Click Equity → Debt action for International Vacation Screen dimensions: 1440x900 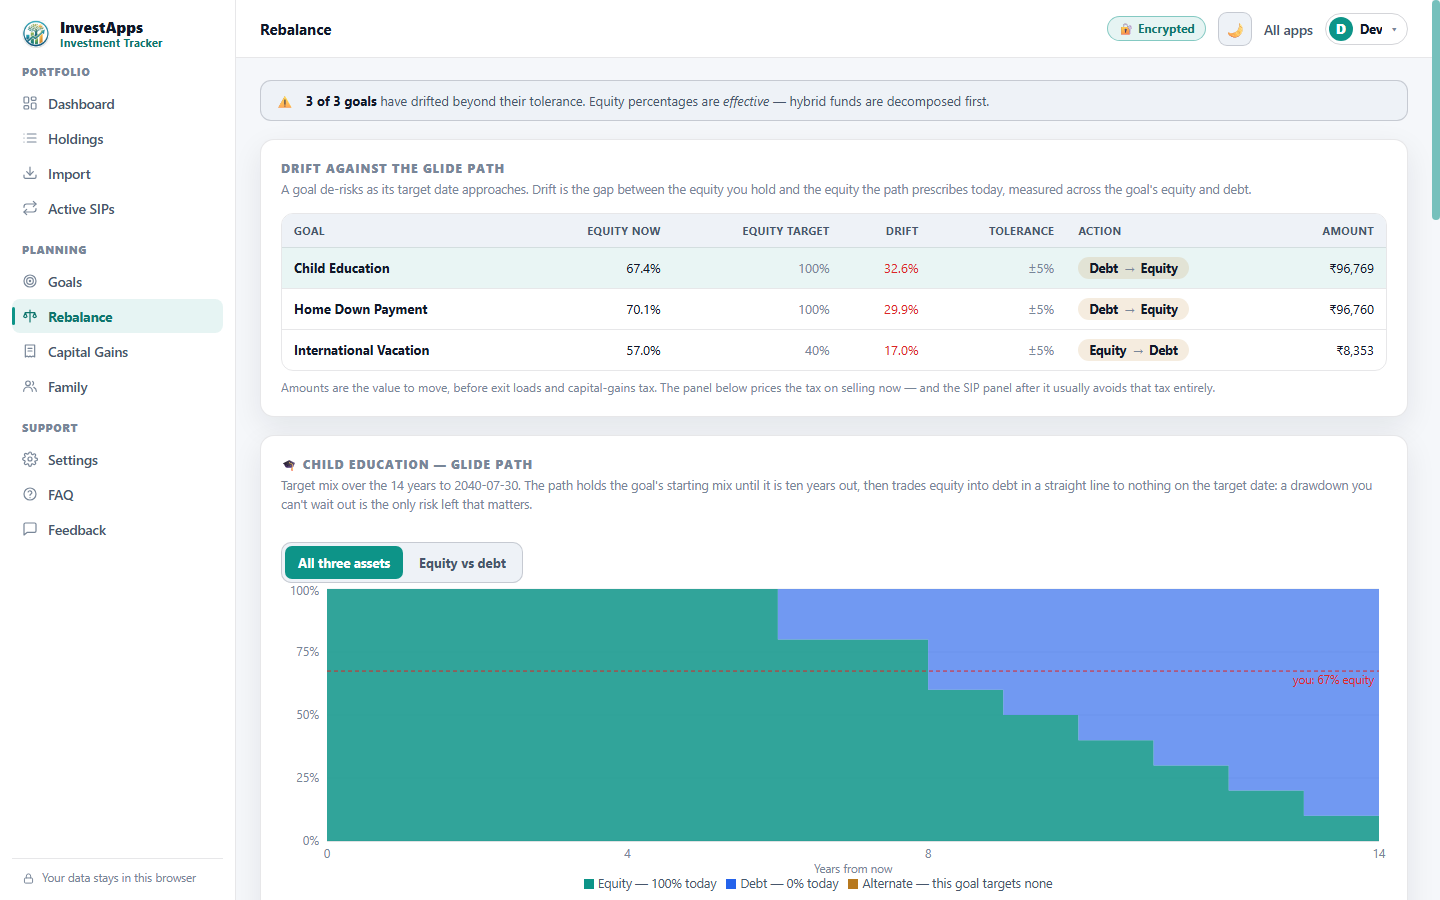(1133, 350)
